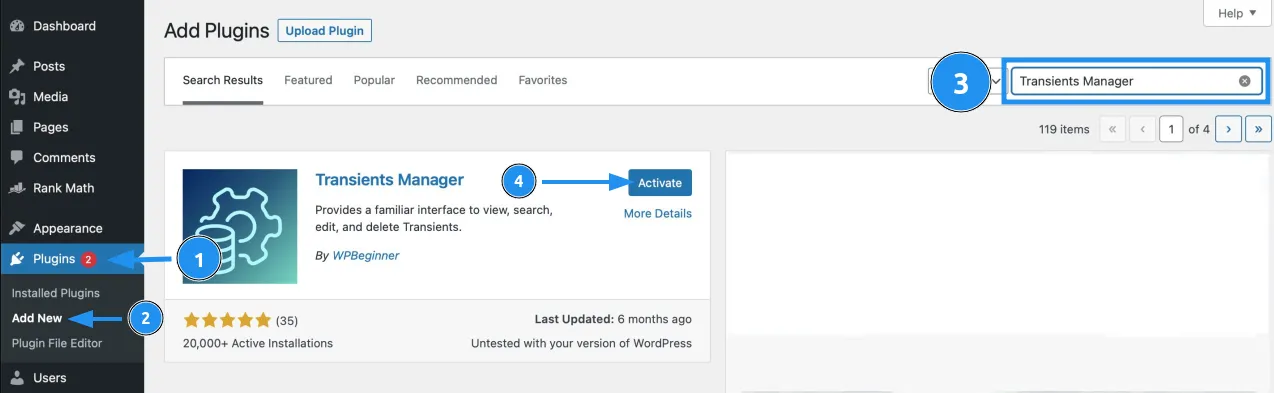Click the 'of 4' pages total text
The image size is (1274, 393).
(x=1199, y=129)
